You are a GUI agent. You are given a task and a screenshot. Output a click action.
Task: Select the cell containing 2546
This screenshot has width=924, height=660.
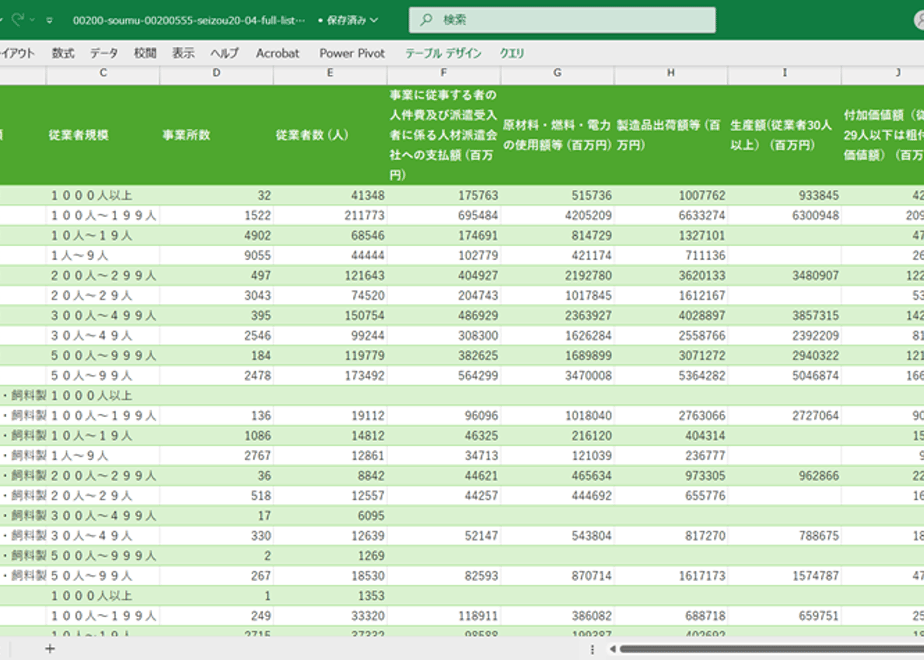point(216,335)
